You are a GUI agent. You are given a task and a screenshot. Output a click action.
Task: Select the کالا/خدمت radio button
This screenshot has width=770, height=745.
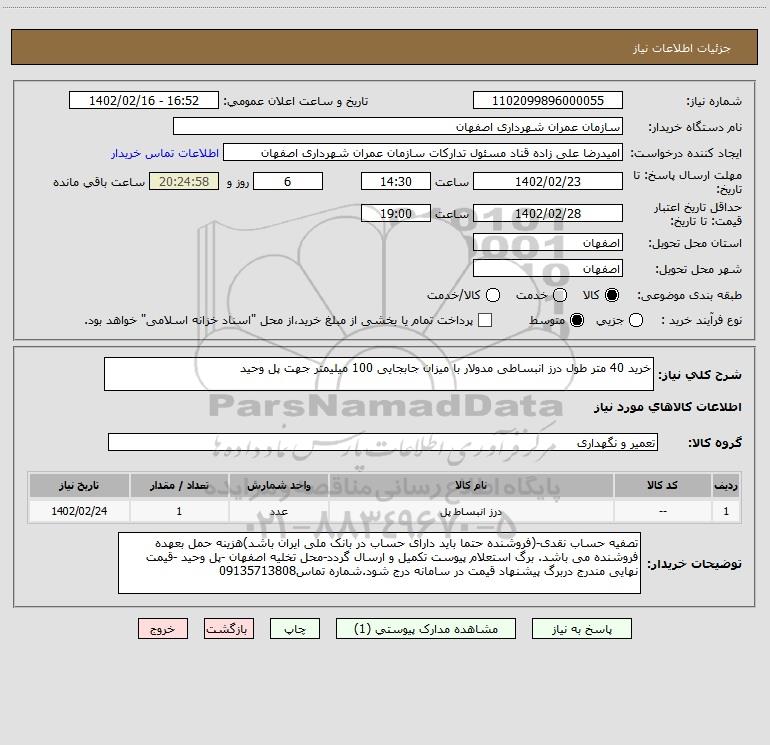493,295
